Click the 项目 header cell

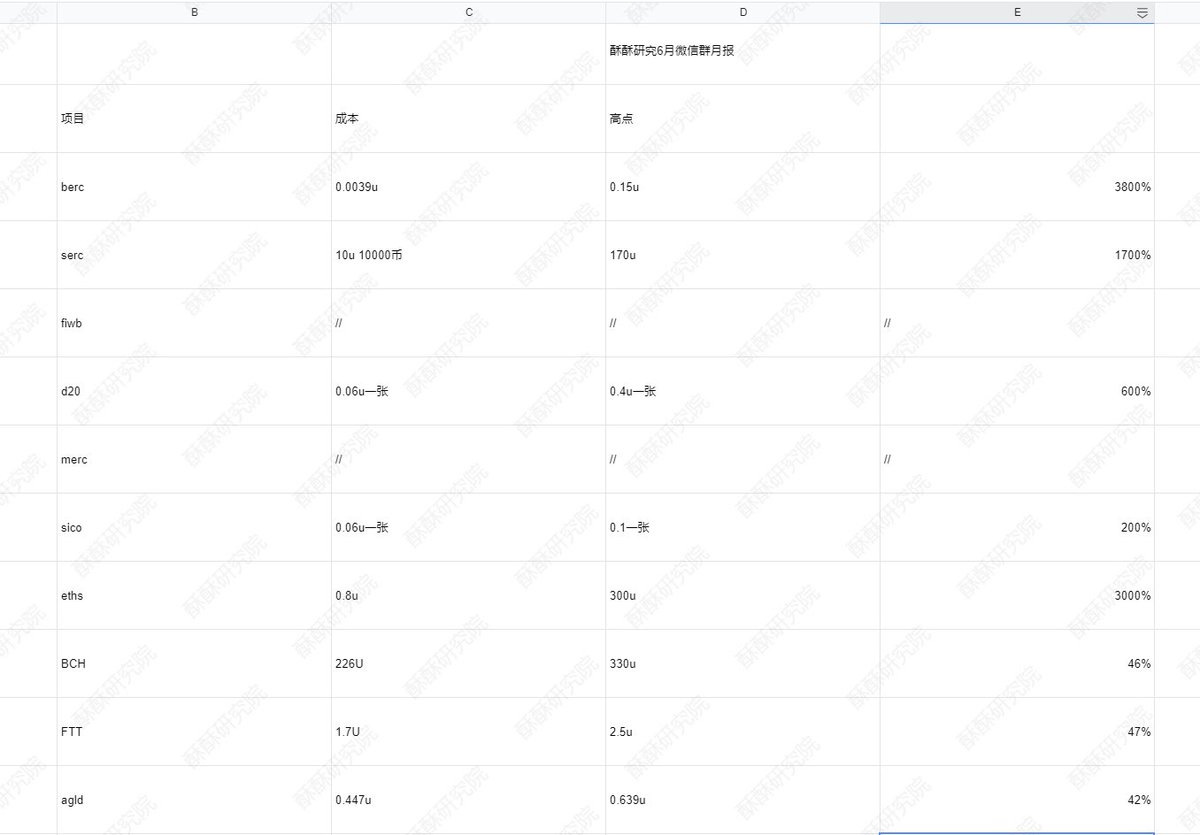pyautogui.click(x=194, y=119)
